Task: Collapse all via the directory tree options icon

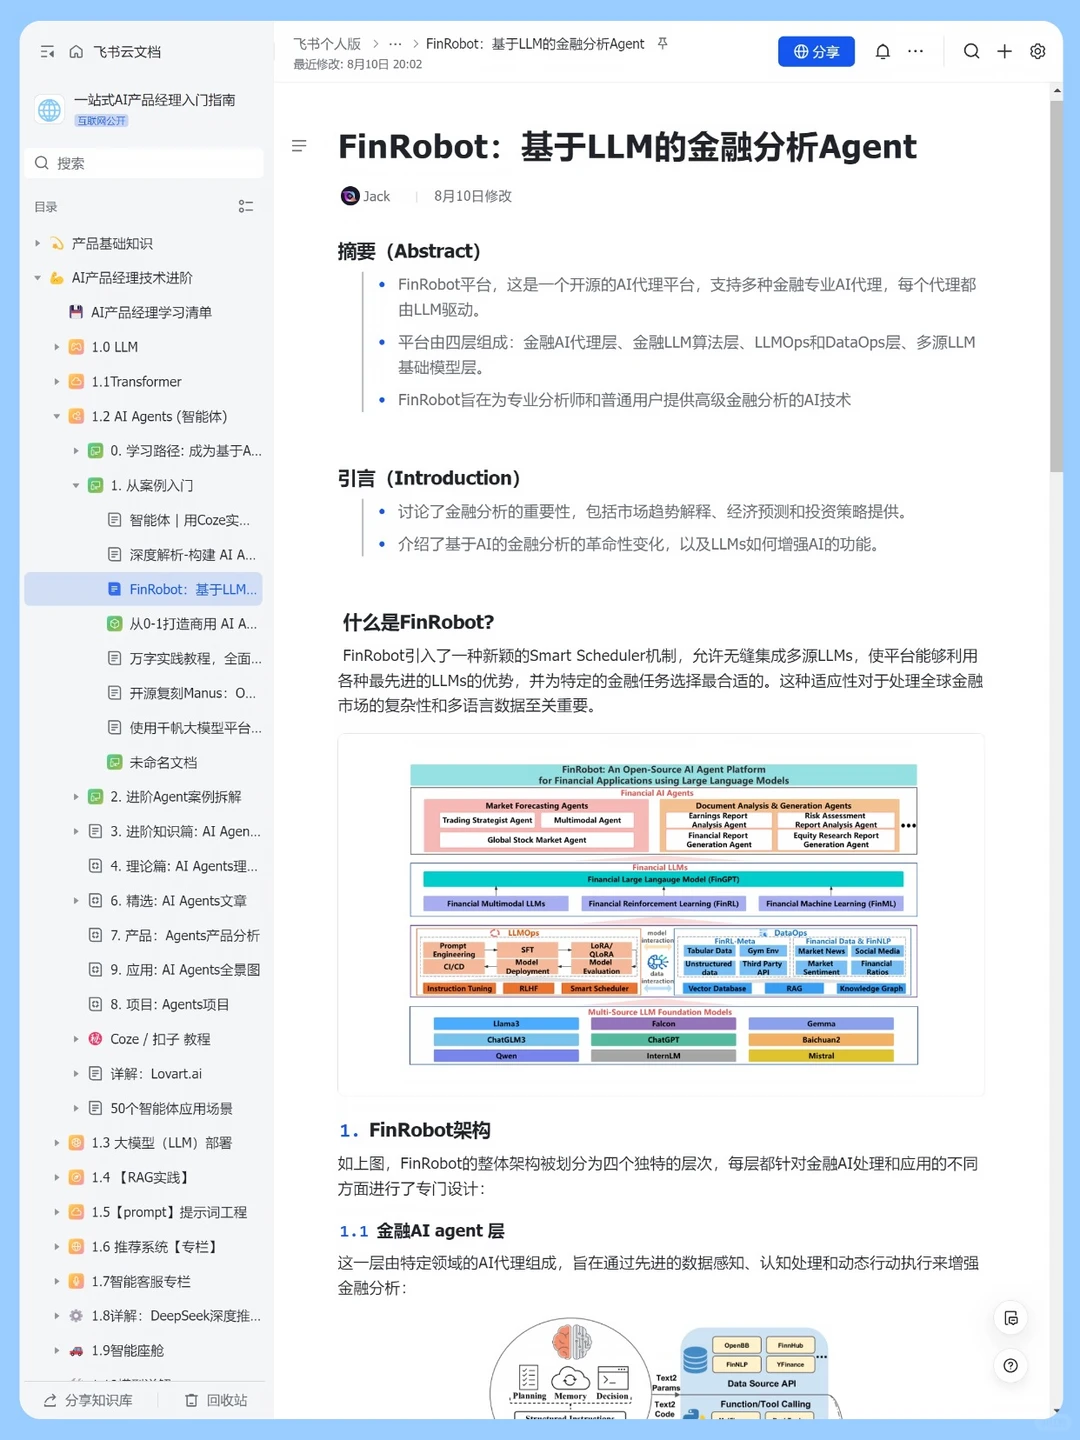Action: coord(246,207)
